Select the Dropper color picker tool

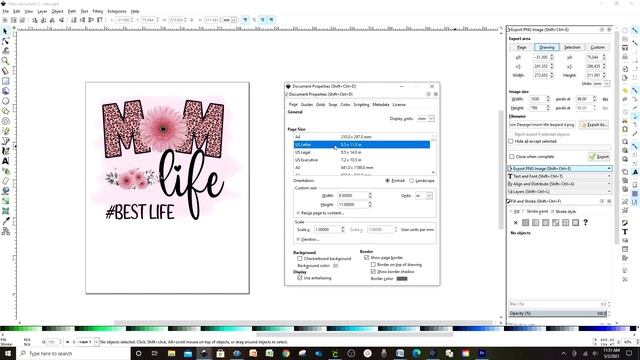[x=5, y=221]
